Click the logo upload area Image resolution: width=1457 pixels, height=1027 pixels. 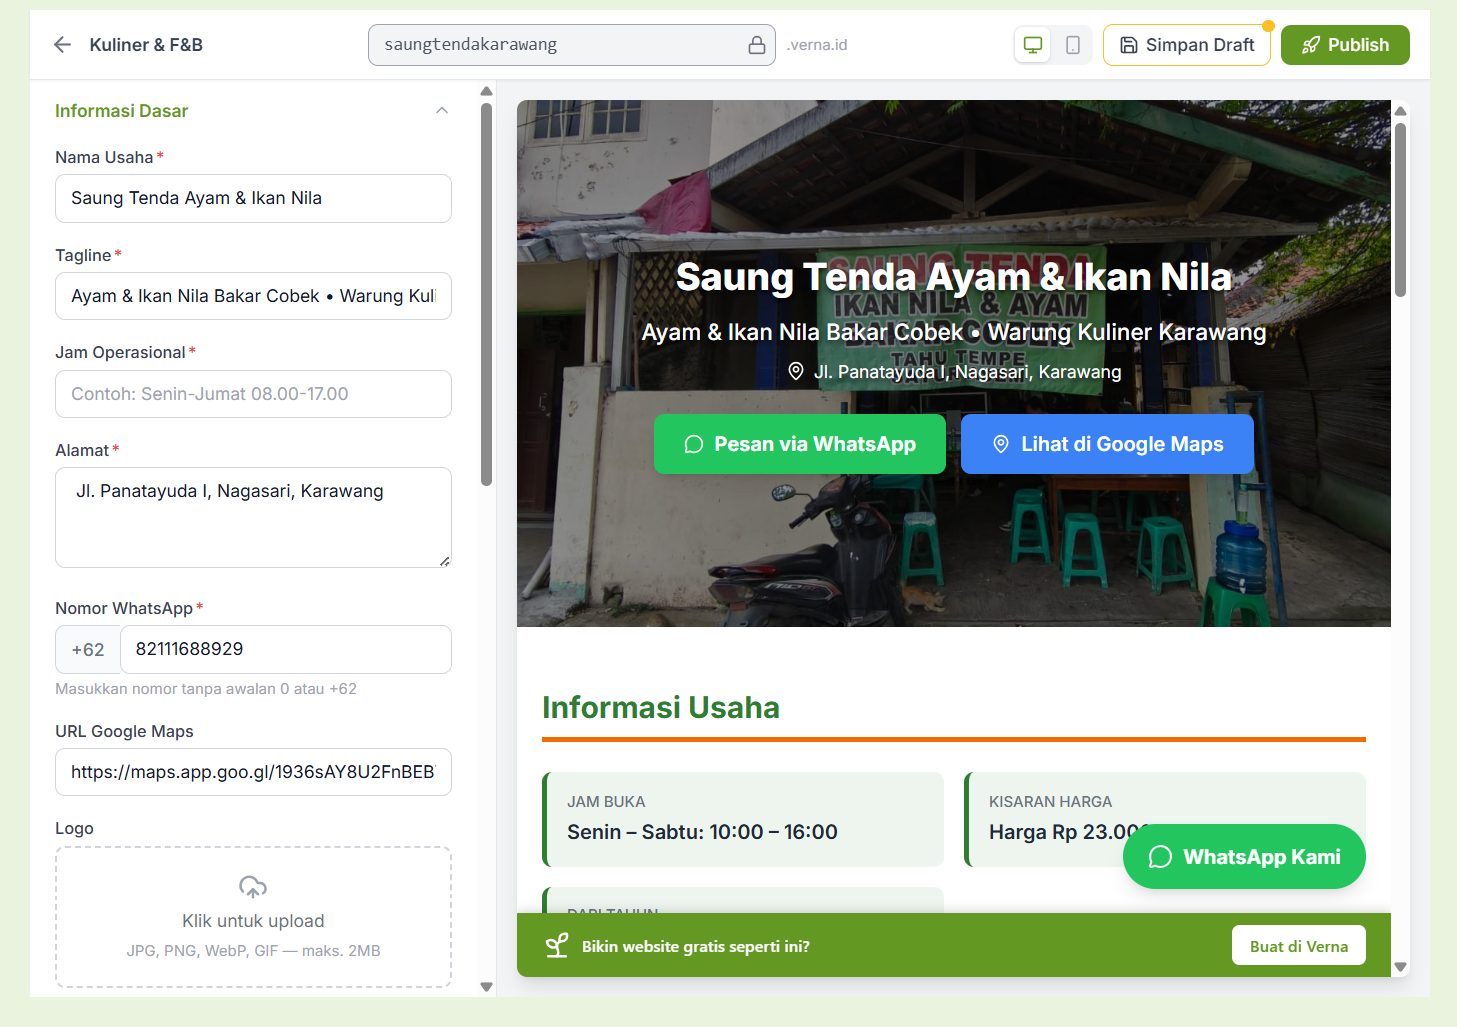tap(253, 917)
